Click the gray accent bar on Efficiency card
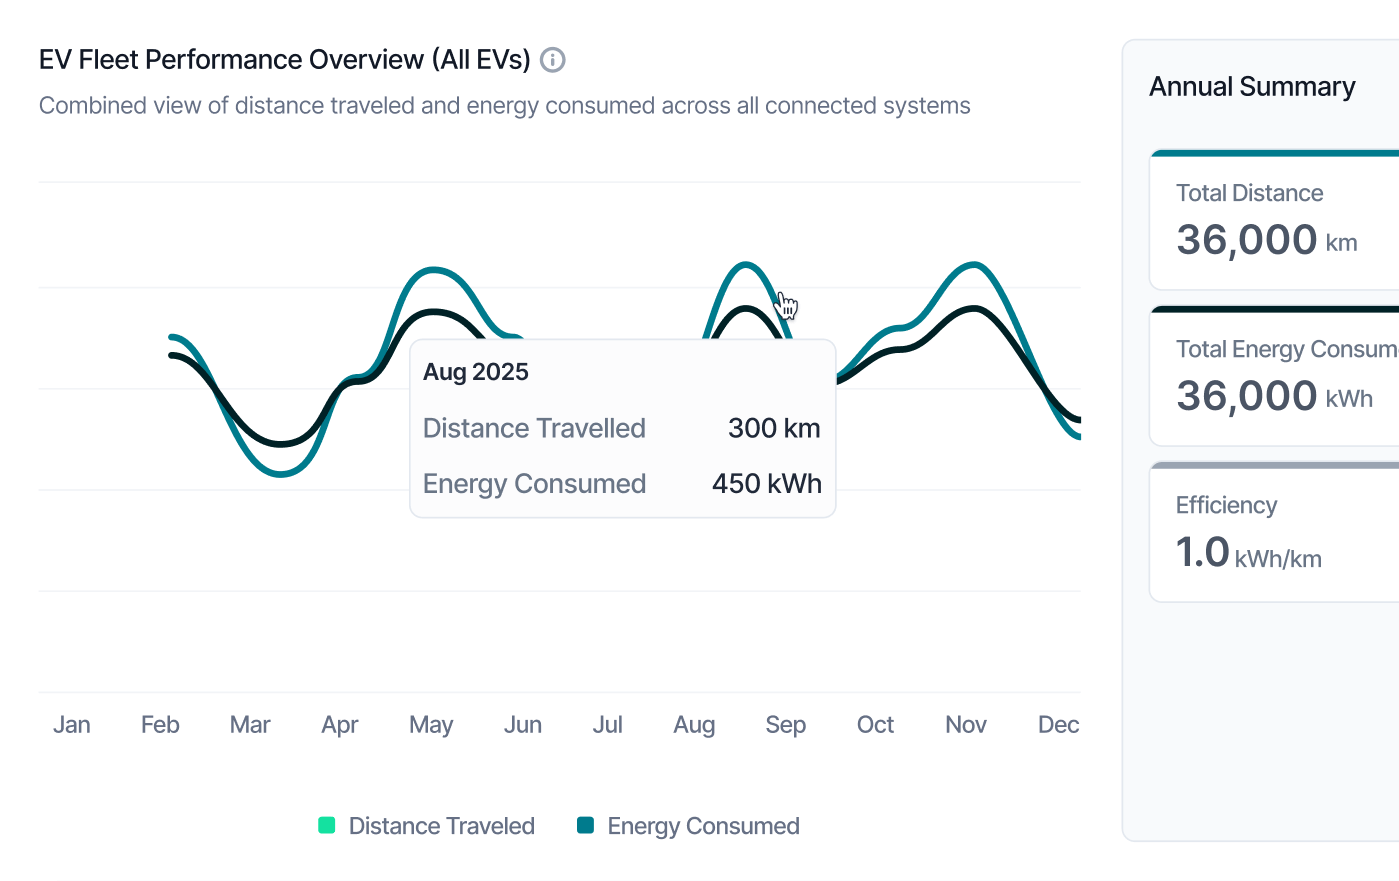This screenshot has height=881, width=1399. pos(1290,464)
